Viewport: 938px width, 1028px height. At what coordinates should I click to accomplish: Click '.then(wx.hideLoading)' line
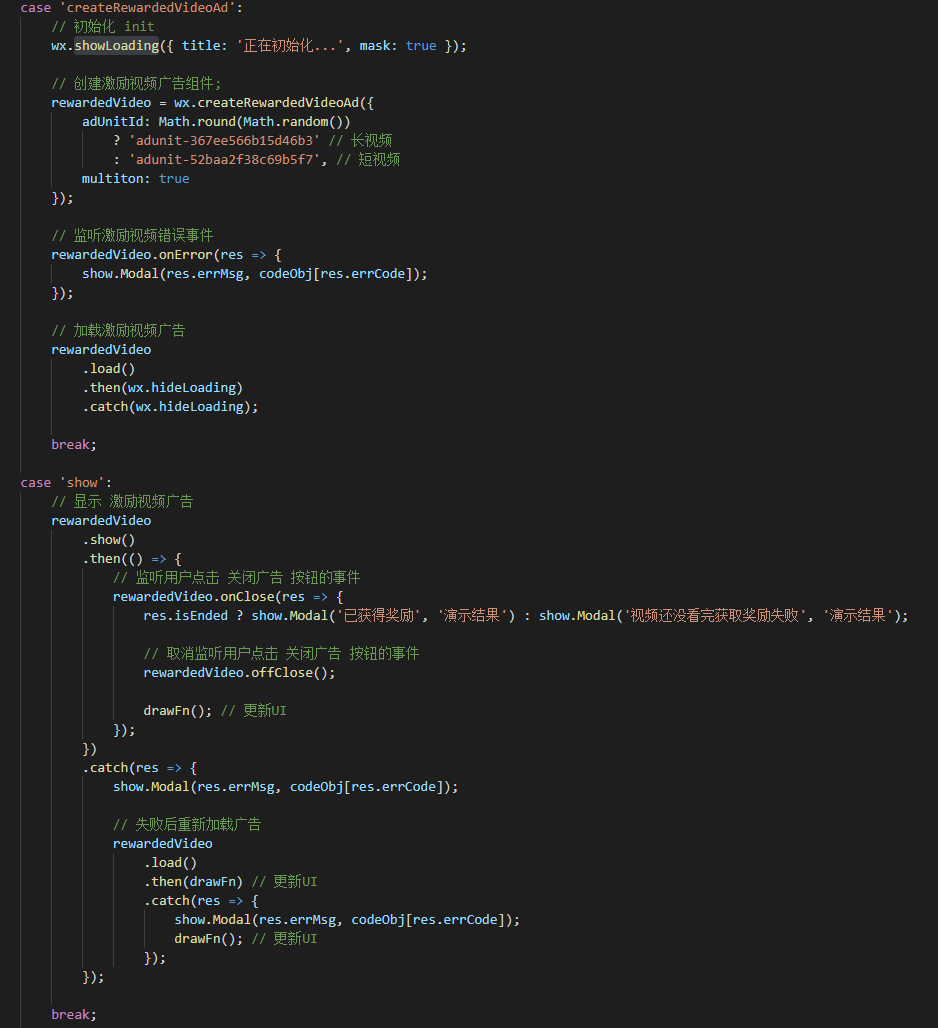163,388
